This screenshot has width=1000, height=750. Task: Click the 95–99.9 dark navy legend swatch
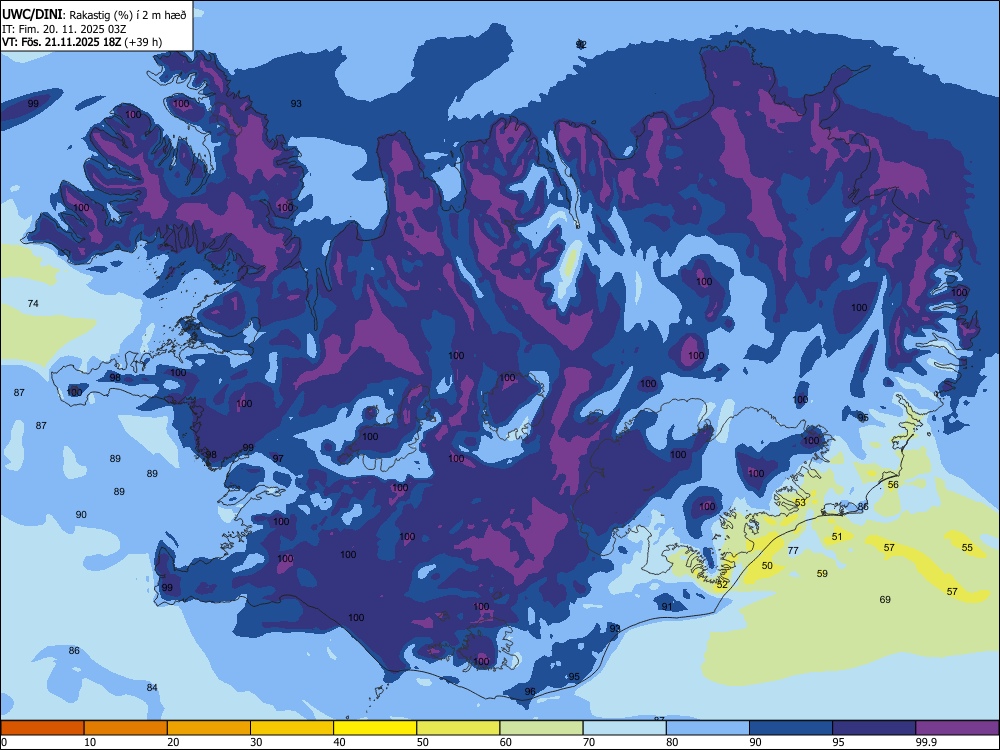pos(874,728)
